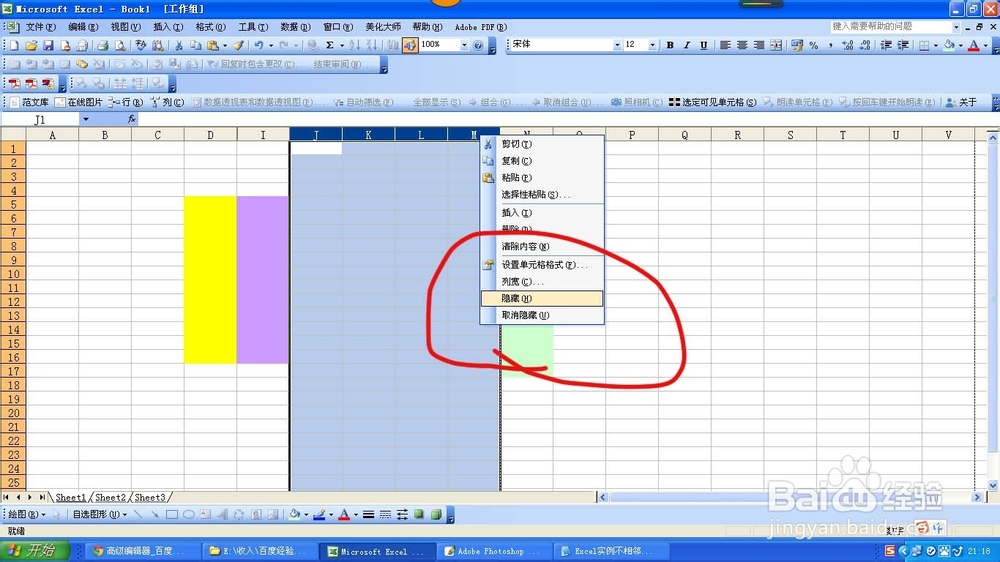The height and width of the screenshot is (562, 1000).
Task: Toggle Bold formatting
Action: pyautogui.click(x=670, y=45)
